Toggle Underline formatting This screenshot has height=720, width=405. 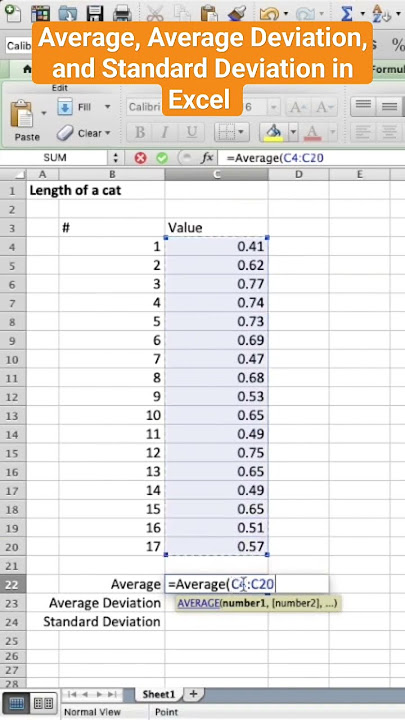click(x=191, y=133)
